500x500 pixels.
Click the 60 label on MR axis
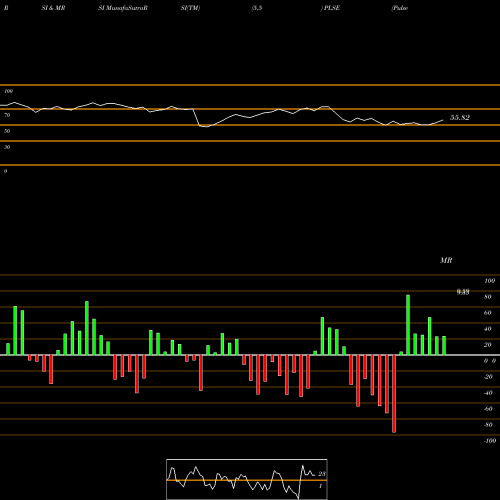coord(488,313)
